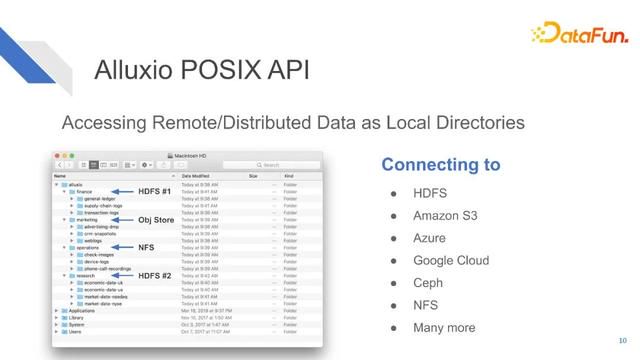Click the Edit Tags toolbar button
The image size is (640, 360).
point(180,165)
